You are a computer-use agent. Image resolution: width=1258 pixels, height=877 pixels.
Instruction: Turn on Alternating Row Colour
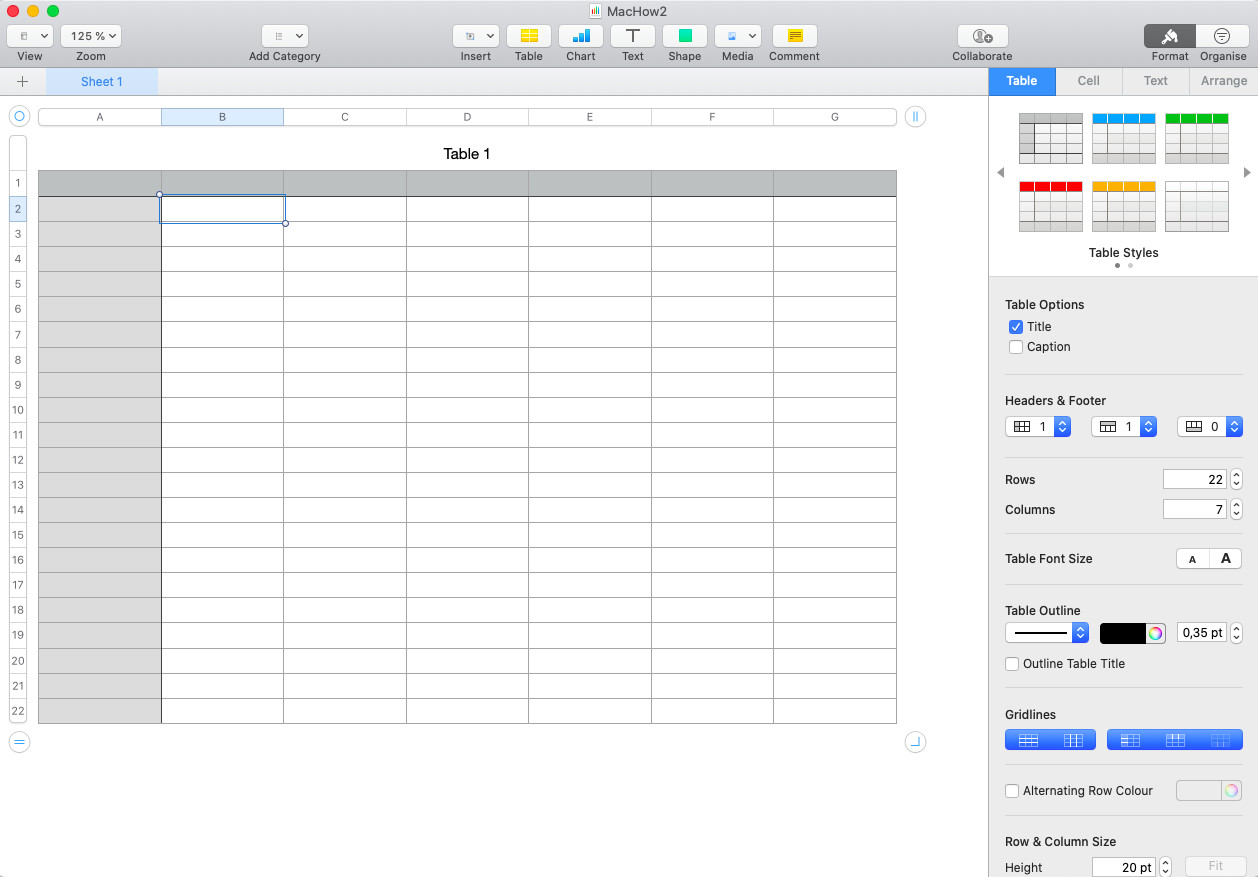[x=1011, y=790]
